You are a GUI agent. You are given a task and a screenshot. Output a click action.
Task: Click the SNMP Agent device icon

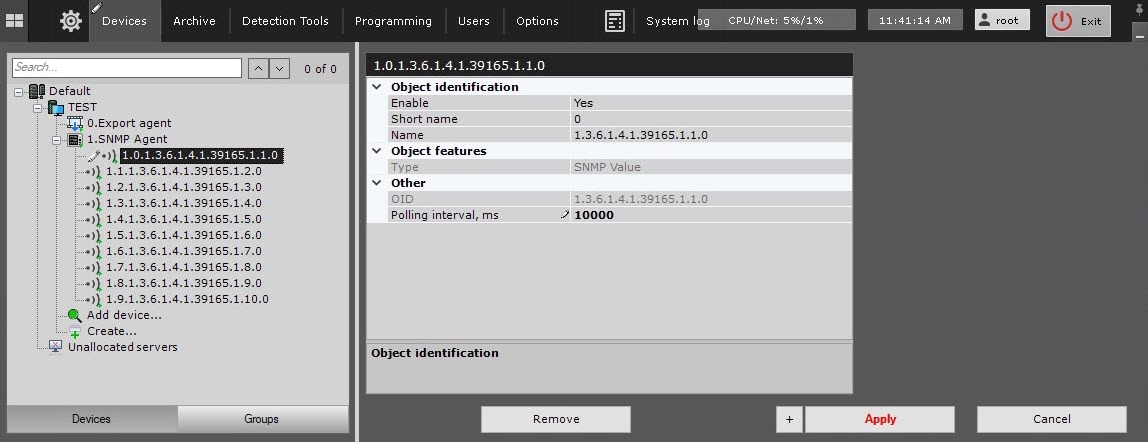coord(75,139)
